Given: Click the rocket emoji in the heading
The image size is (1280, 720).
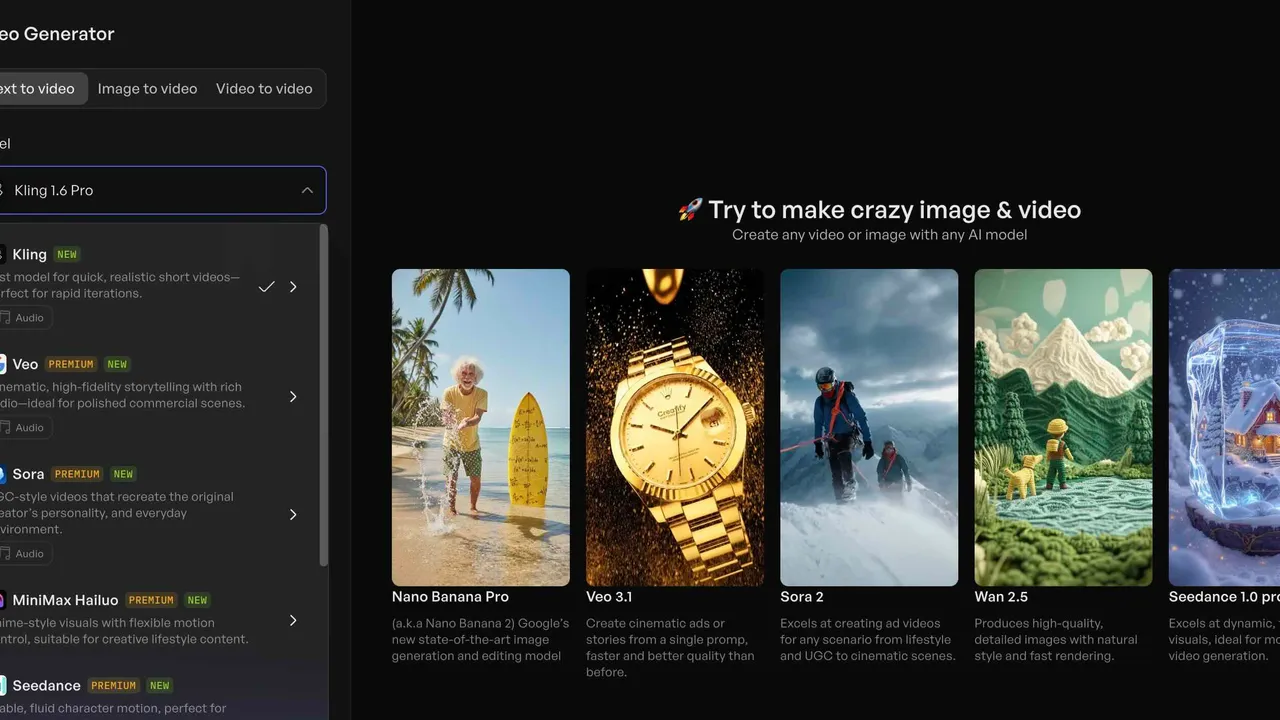Looking at the screenshot, I should 690,210.
